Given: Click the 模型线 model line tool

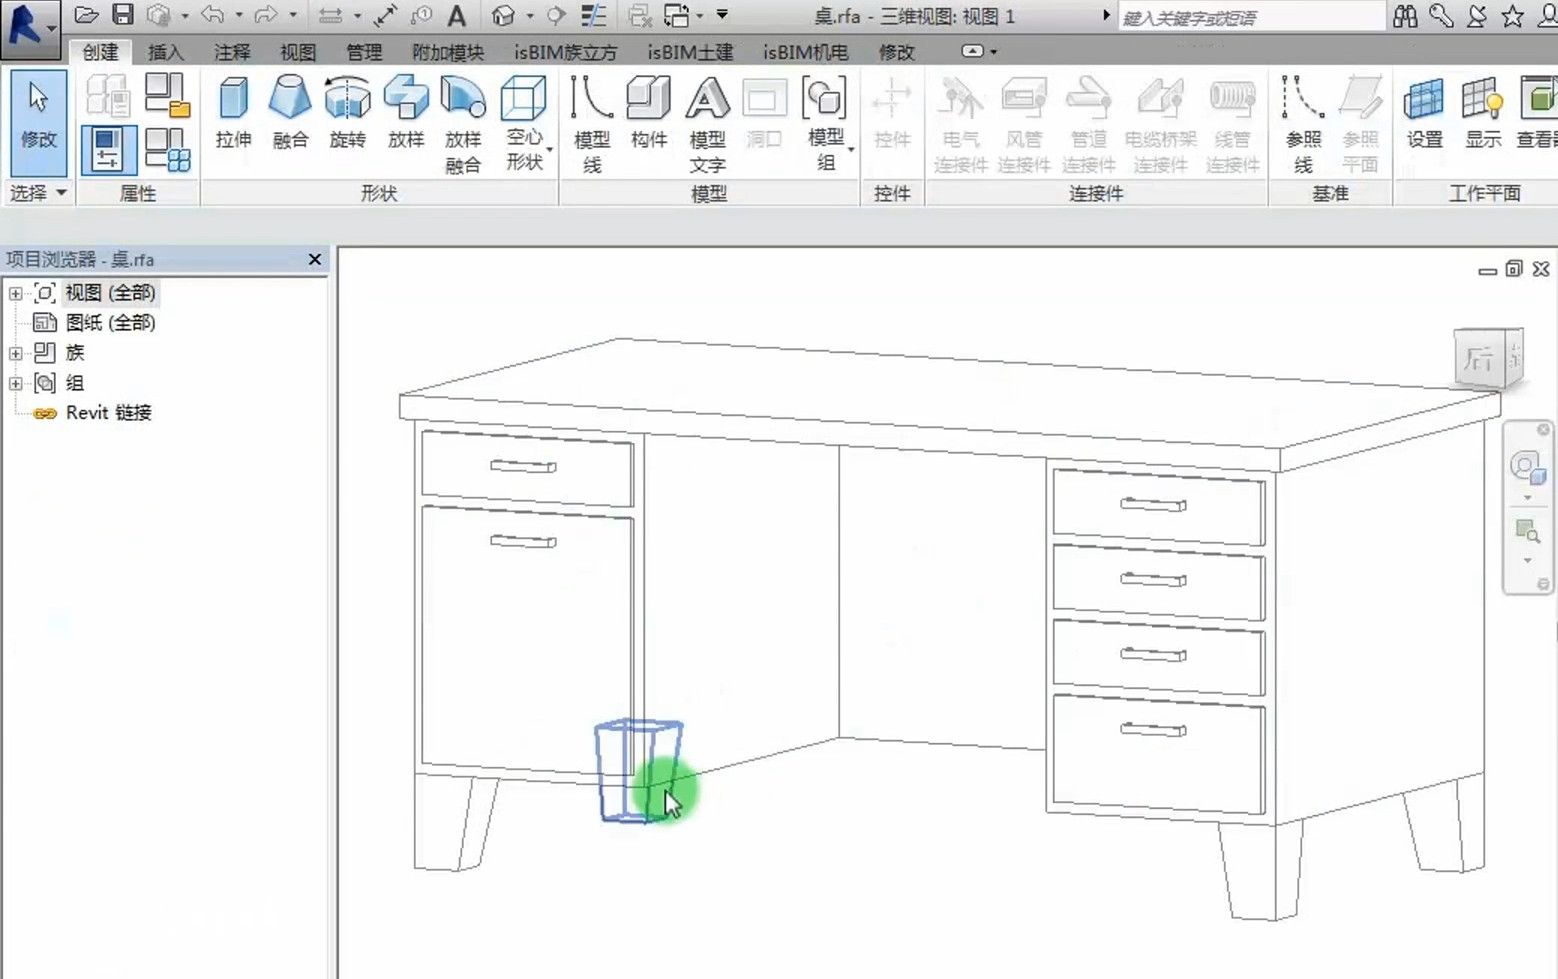Looking at the screenshot, I should point(592,124).
